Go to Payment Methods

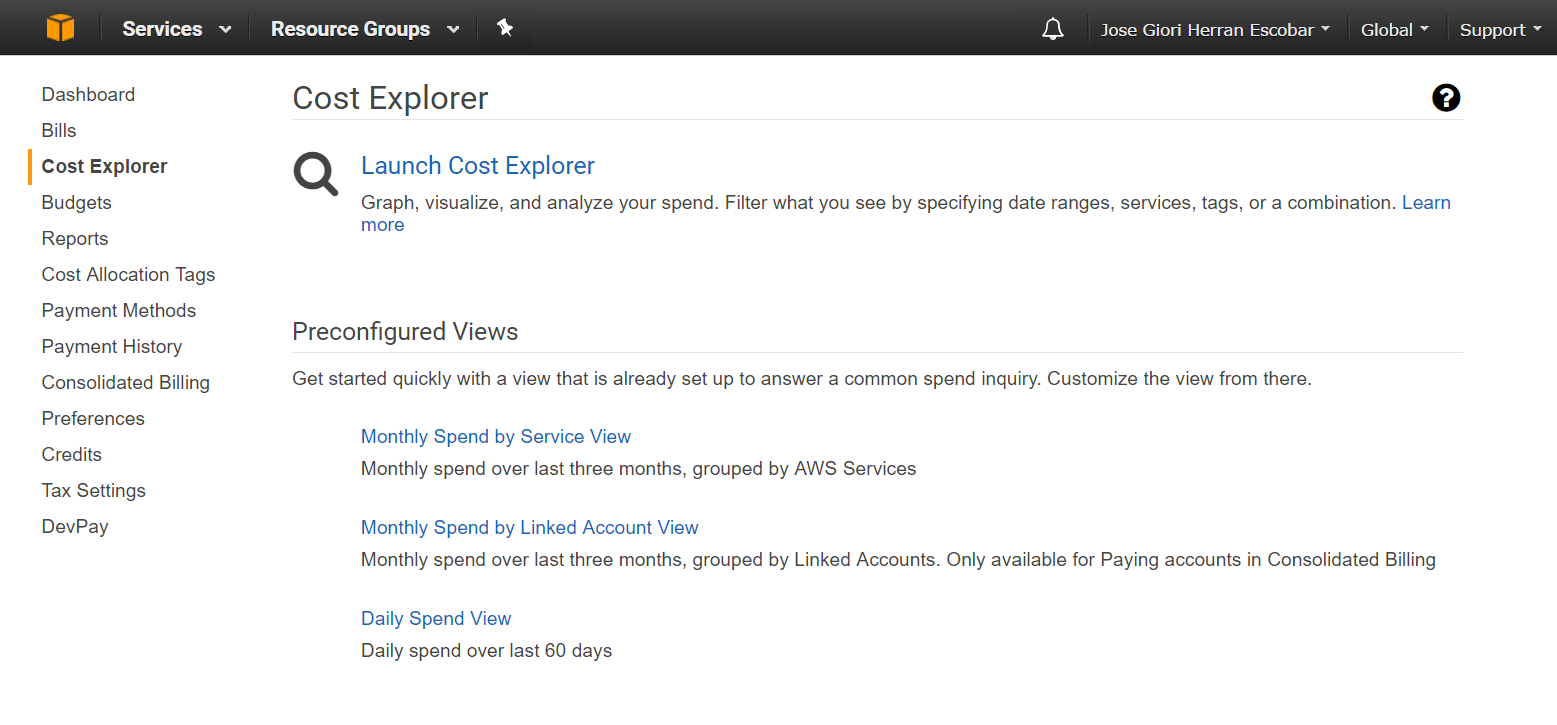coord(119,311)
